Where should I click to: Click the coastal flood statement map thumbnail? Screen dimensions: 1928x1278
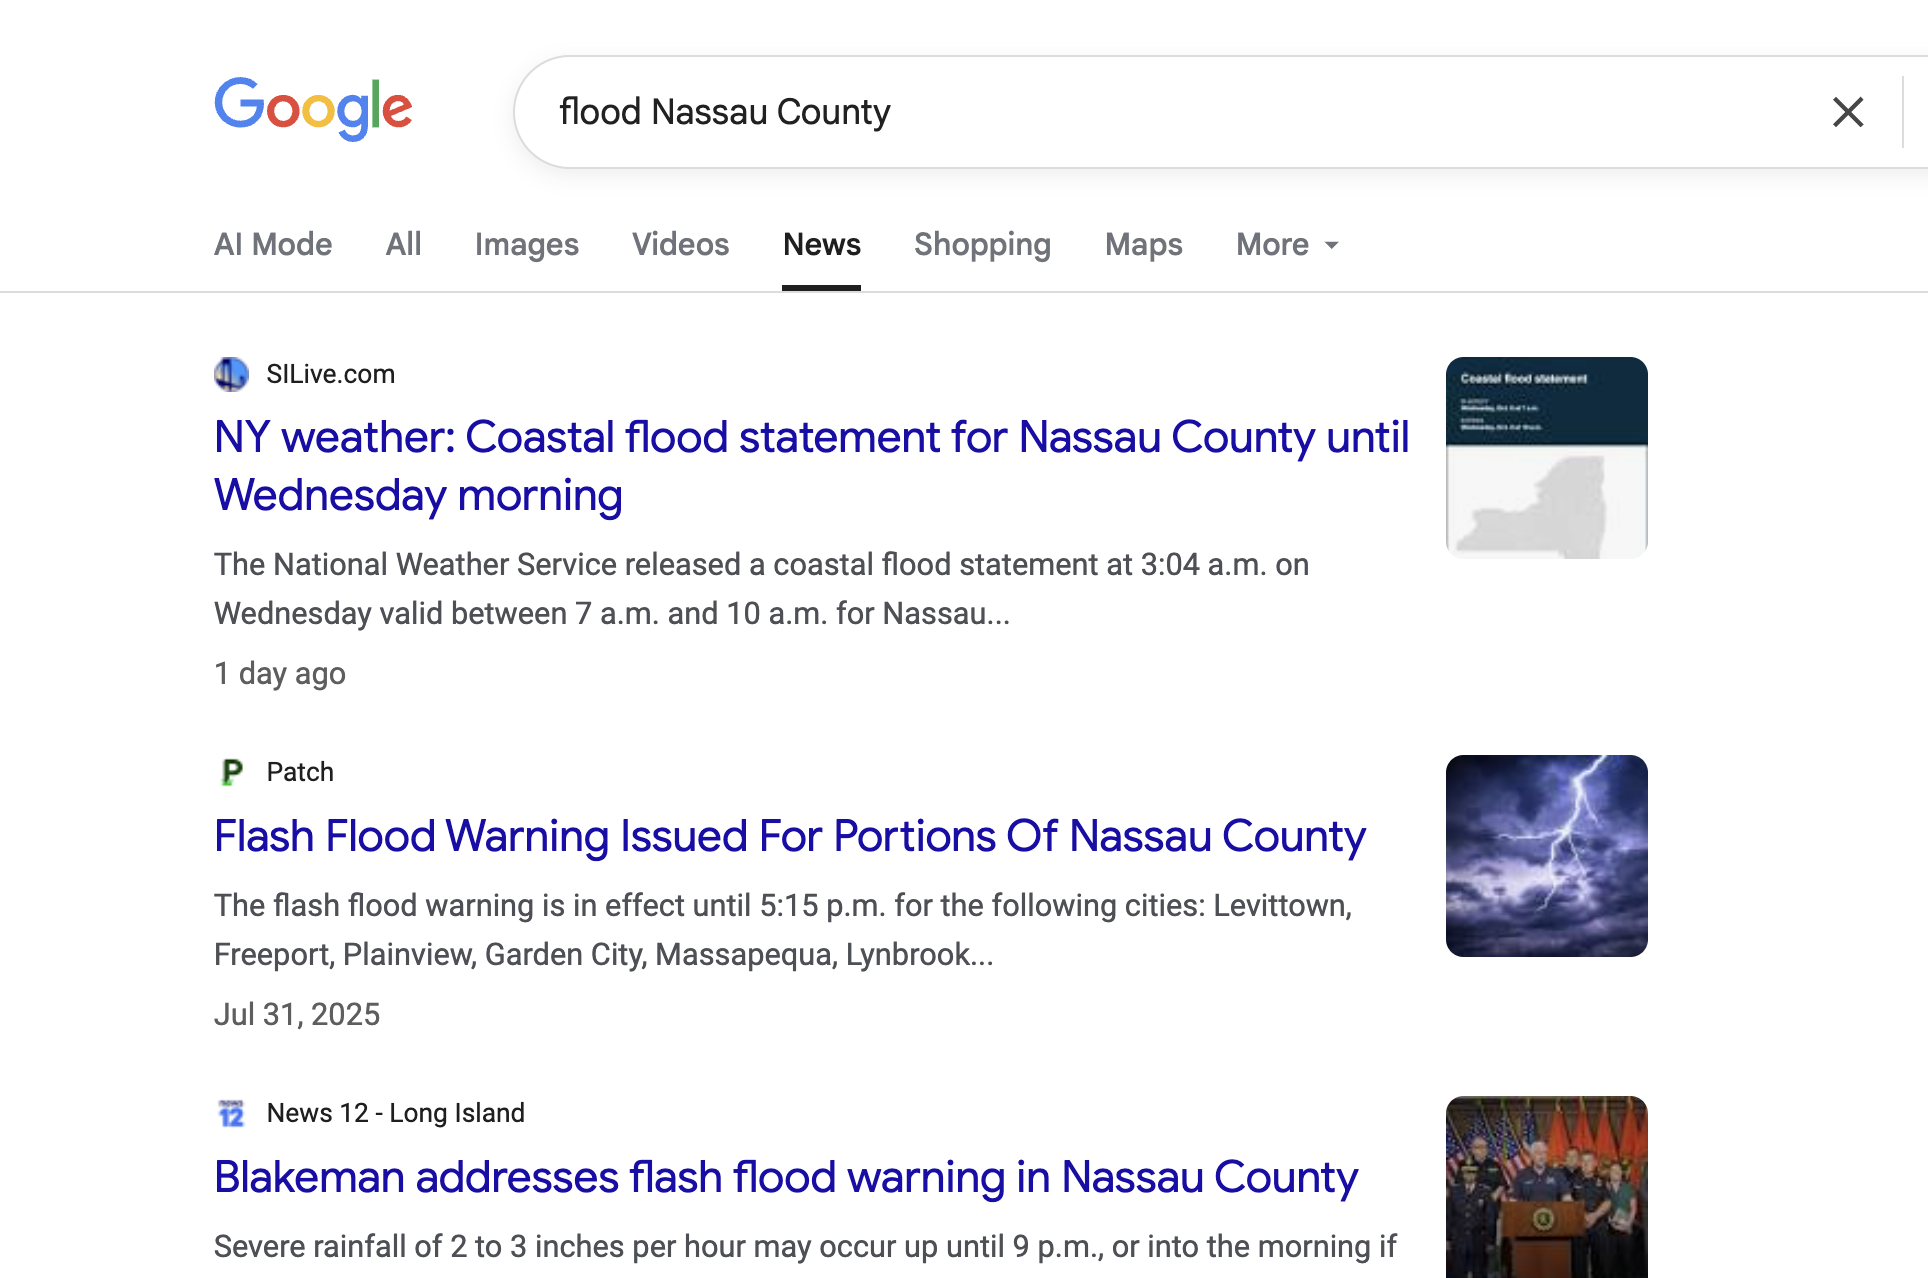click(1546, 458)
